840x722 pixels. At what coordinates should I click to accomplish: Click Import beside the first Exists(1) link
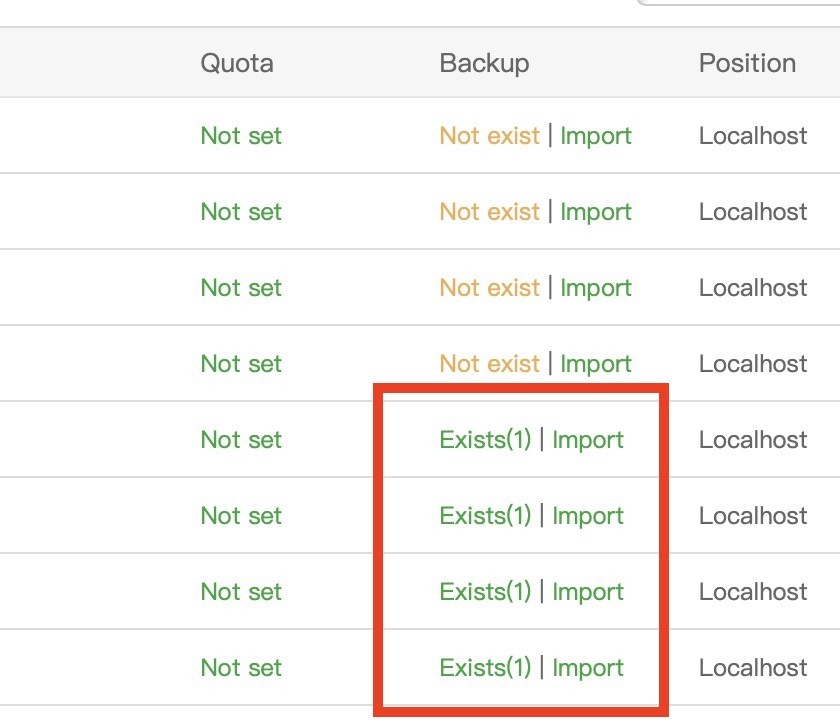pos(588,440)
